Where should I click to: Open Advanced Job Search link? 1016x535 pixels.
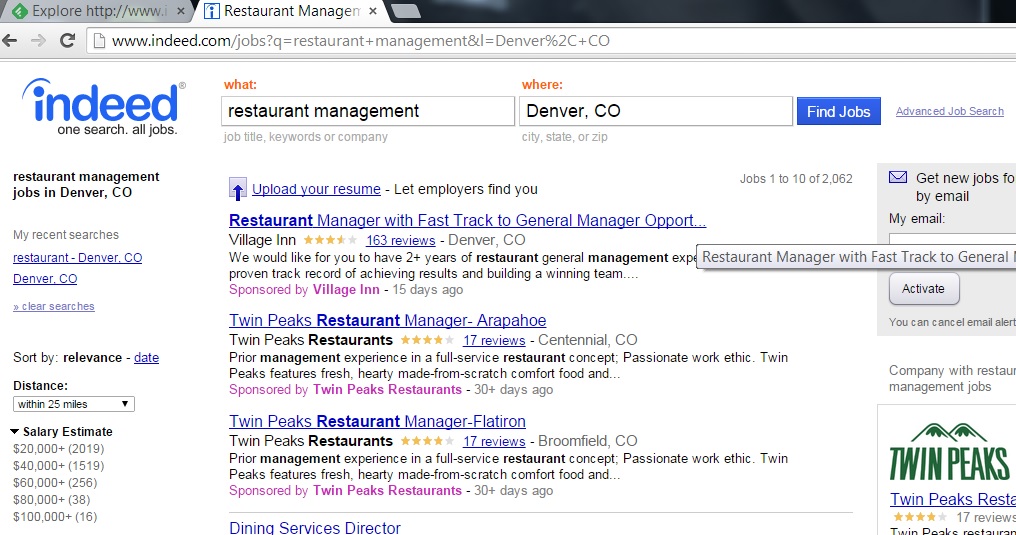point(949,111)
